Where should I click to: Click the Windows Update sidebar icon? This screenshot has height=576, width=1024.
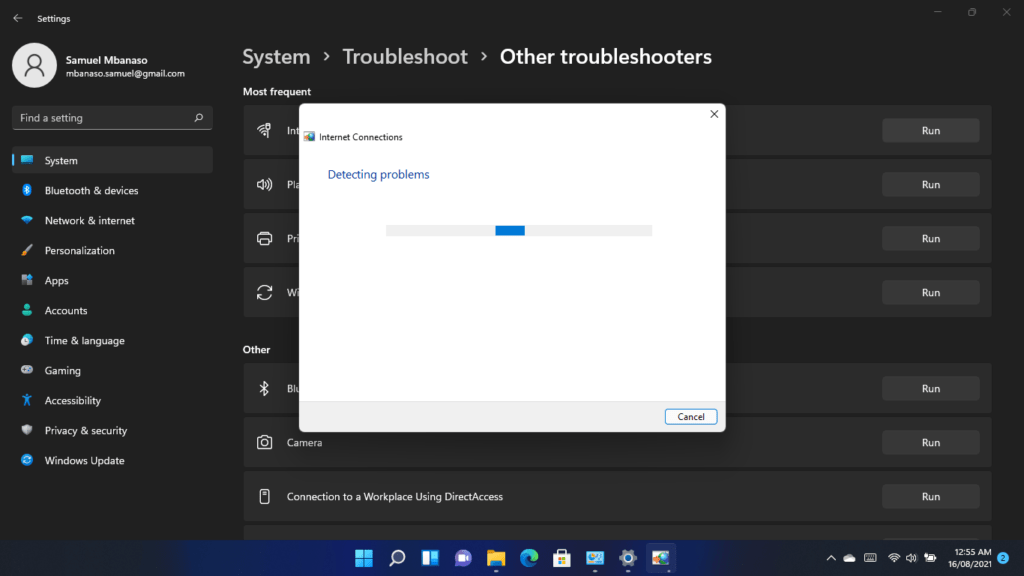pyautogui.click(x=28, y=460)
